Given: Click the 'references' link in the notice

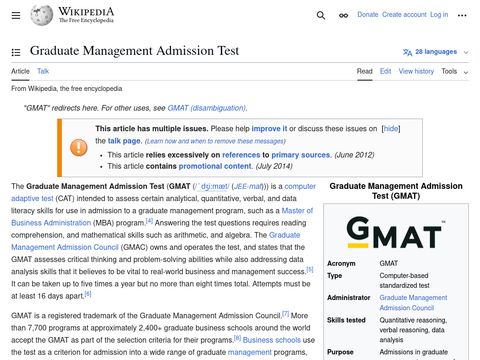Looking at the screenshot, I should (241, 155).
